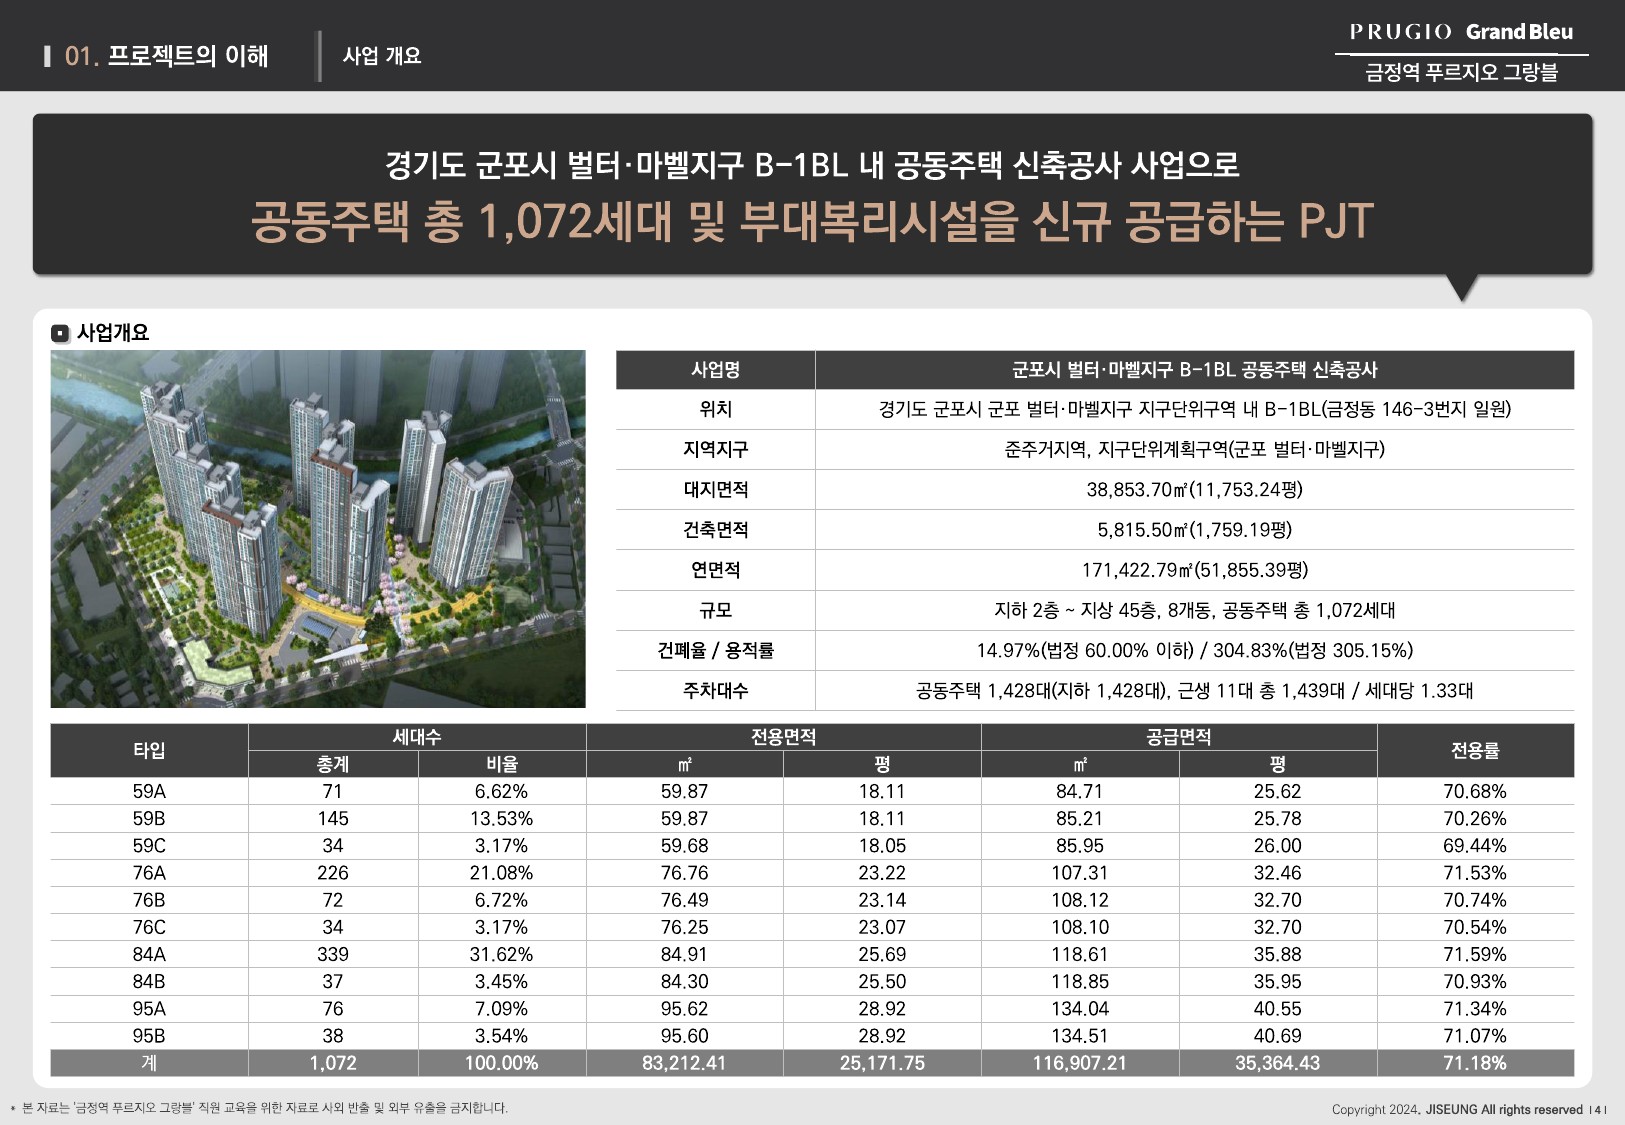Select the project name '군포시 벌터·마벨지구 B-1BL 공동주택 신축공사'

click(x=1194, y=370)
